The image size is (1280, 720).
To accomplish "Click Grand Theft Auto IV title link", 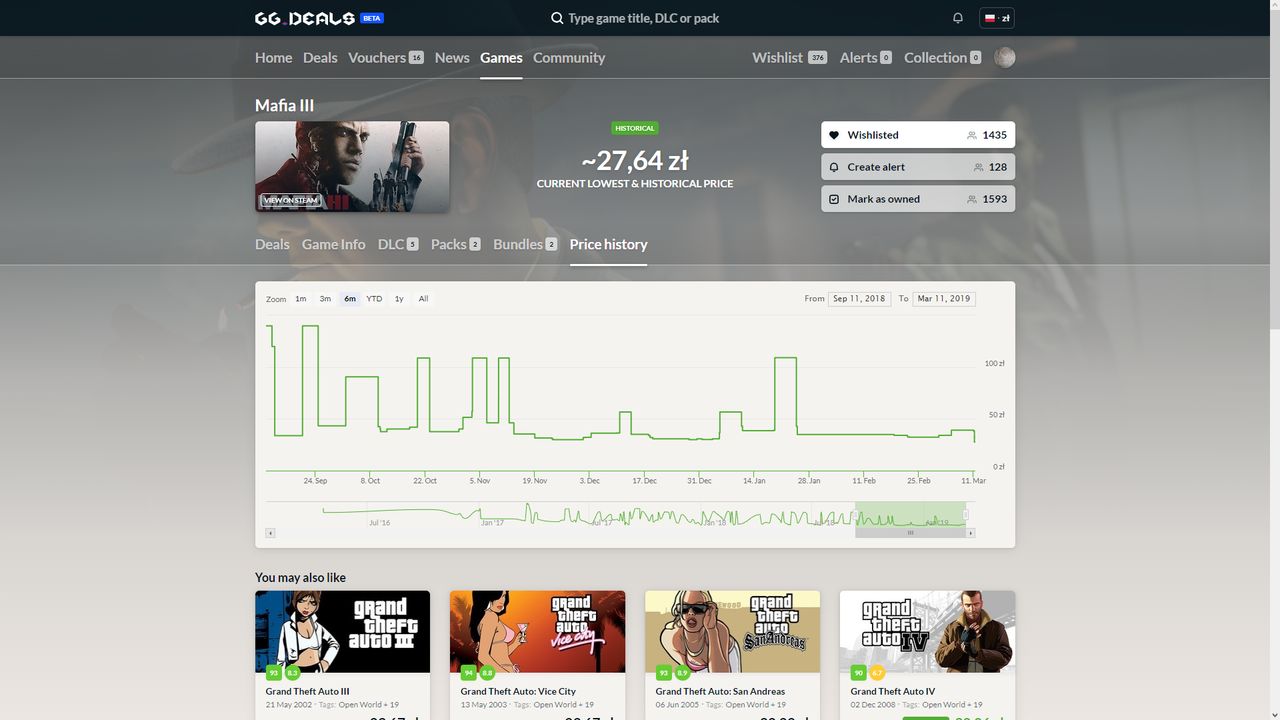I will (893, 691).
